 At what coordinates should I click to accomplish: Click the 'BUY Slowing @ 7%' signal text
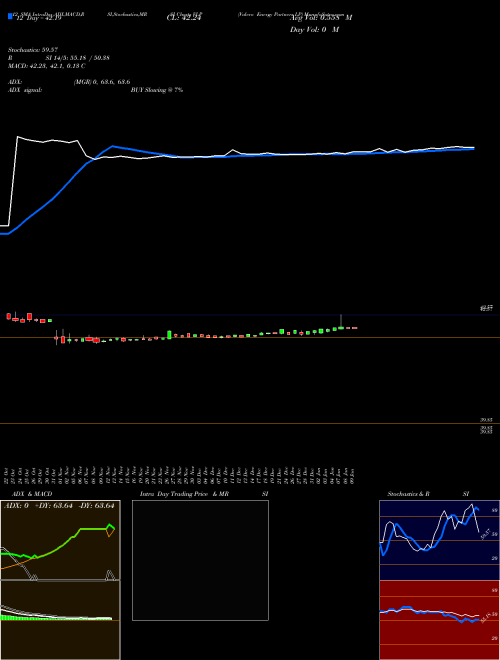click(157, 90)
